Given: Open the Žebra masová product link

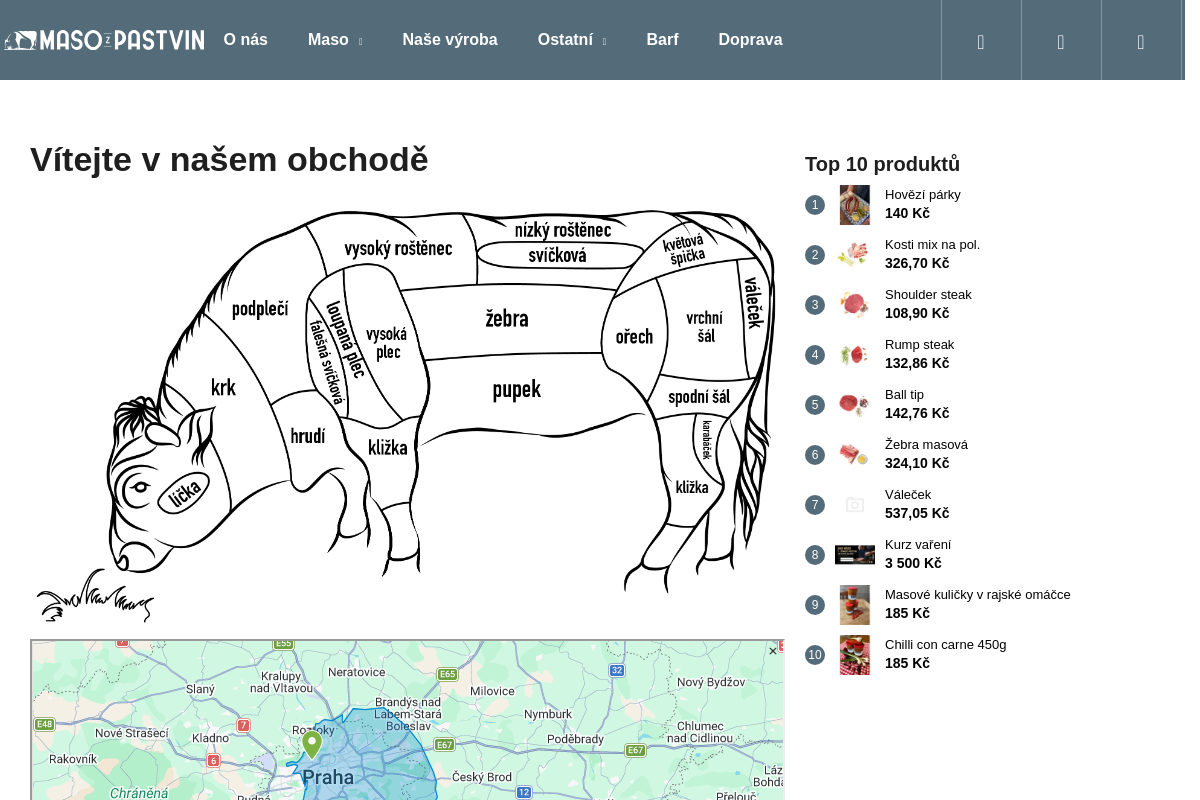Looking at the screenshot, I should (x=927, y=445).
